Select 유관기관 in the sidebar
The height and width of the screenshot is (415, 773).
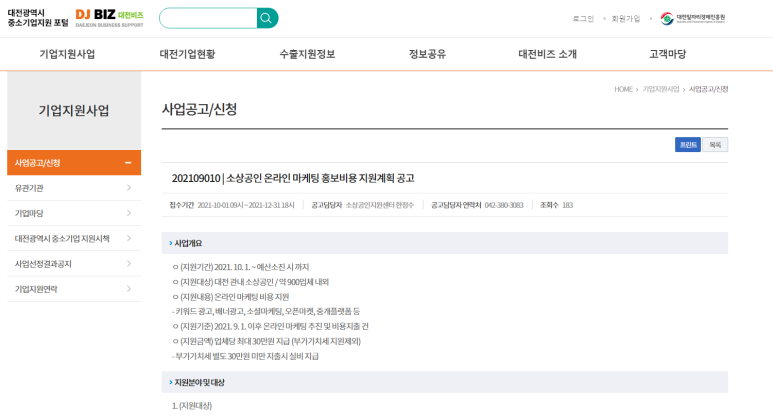click(74, 188)
